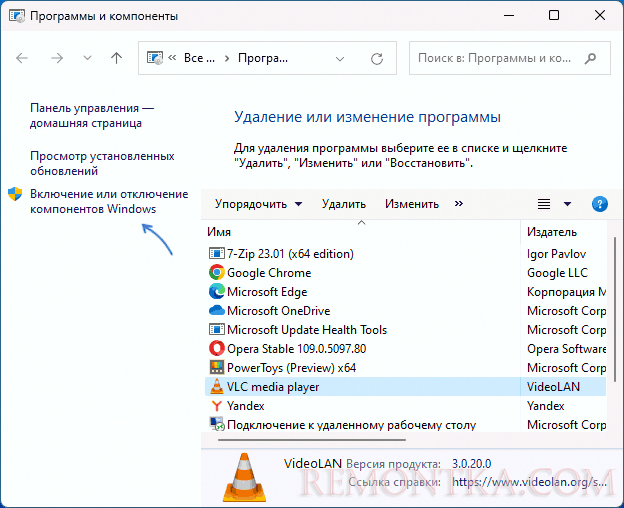Click the 7-Zip program icon
This screenshot has height=508, width=624.
[216, 253]
